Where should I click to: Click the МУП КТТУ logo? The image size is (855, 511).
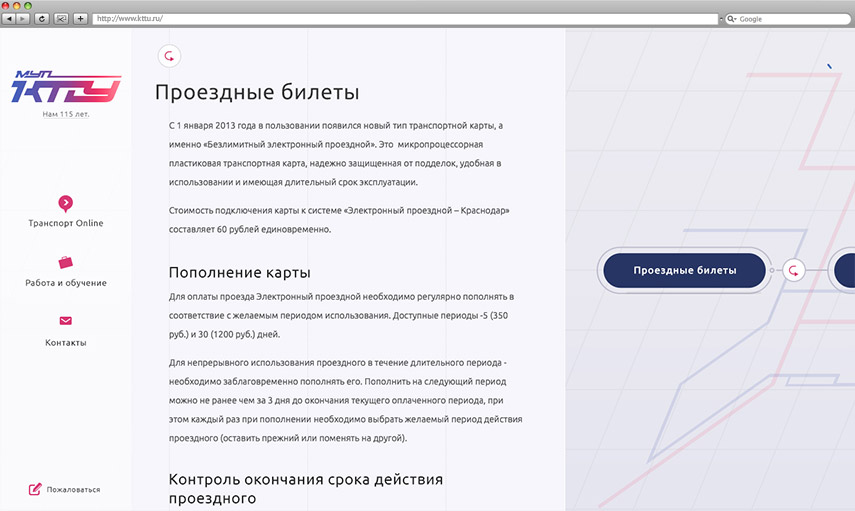pos(66,86)
